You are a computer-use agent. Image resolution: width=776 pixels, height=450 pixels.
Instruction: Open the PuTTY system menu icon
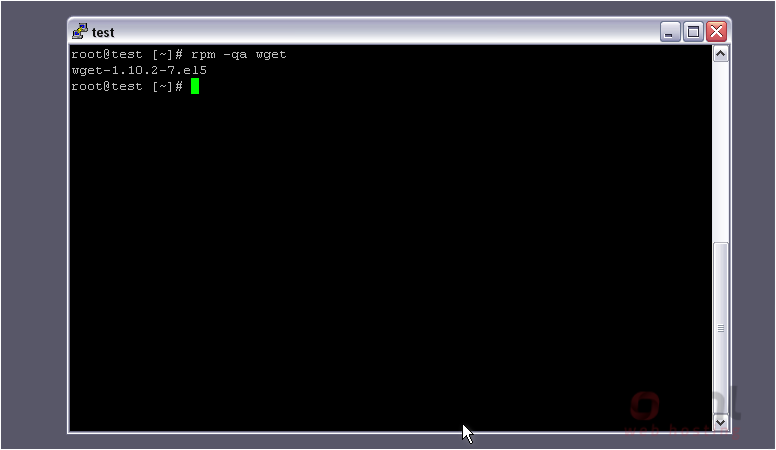tap(79, 32)
